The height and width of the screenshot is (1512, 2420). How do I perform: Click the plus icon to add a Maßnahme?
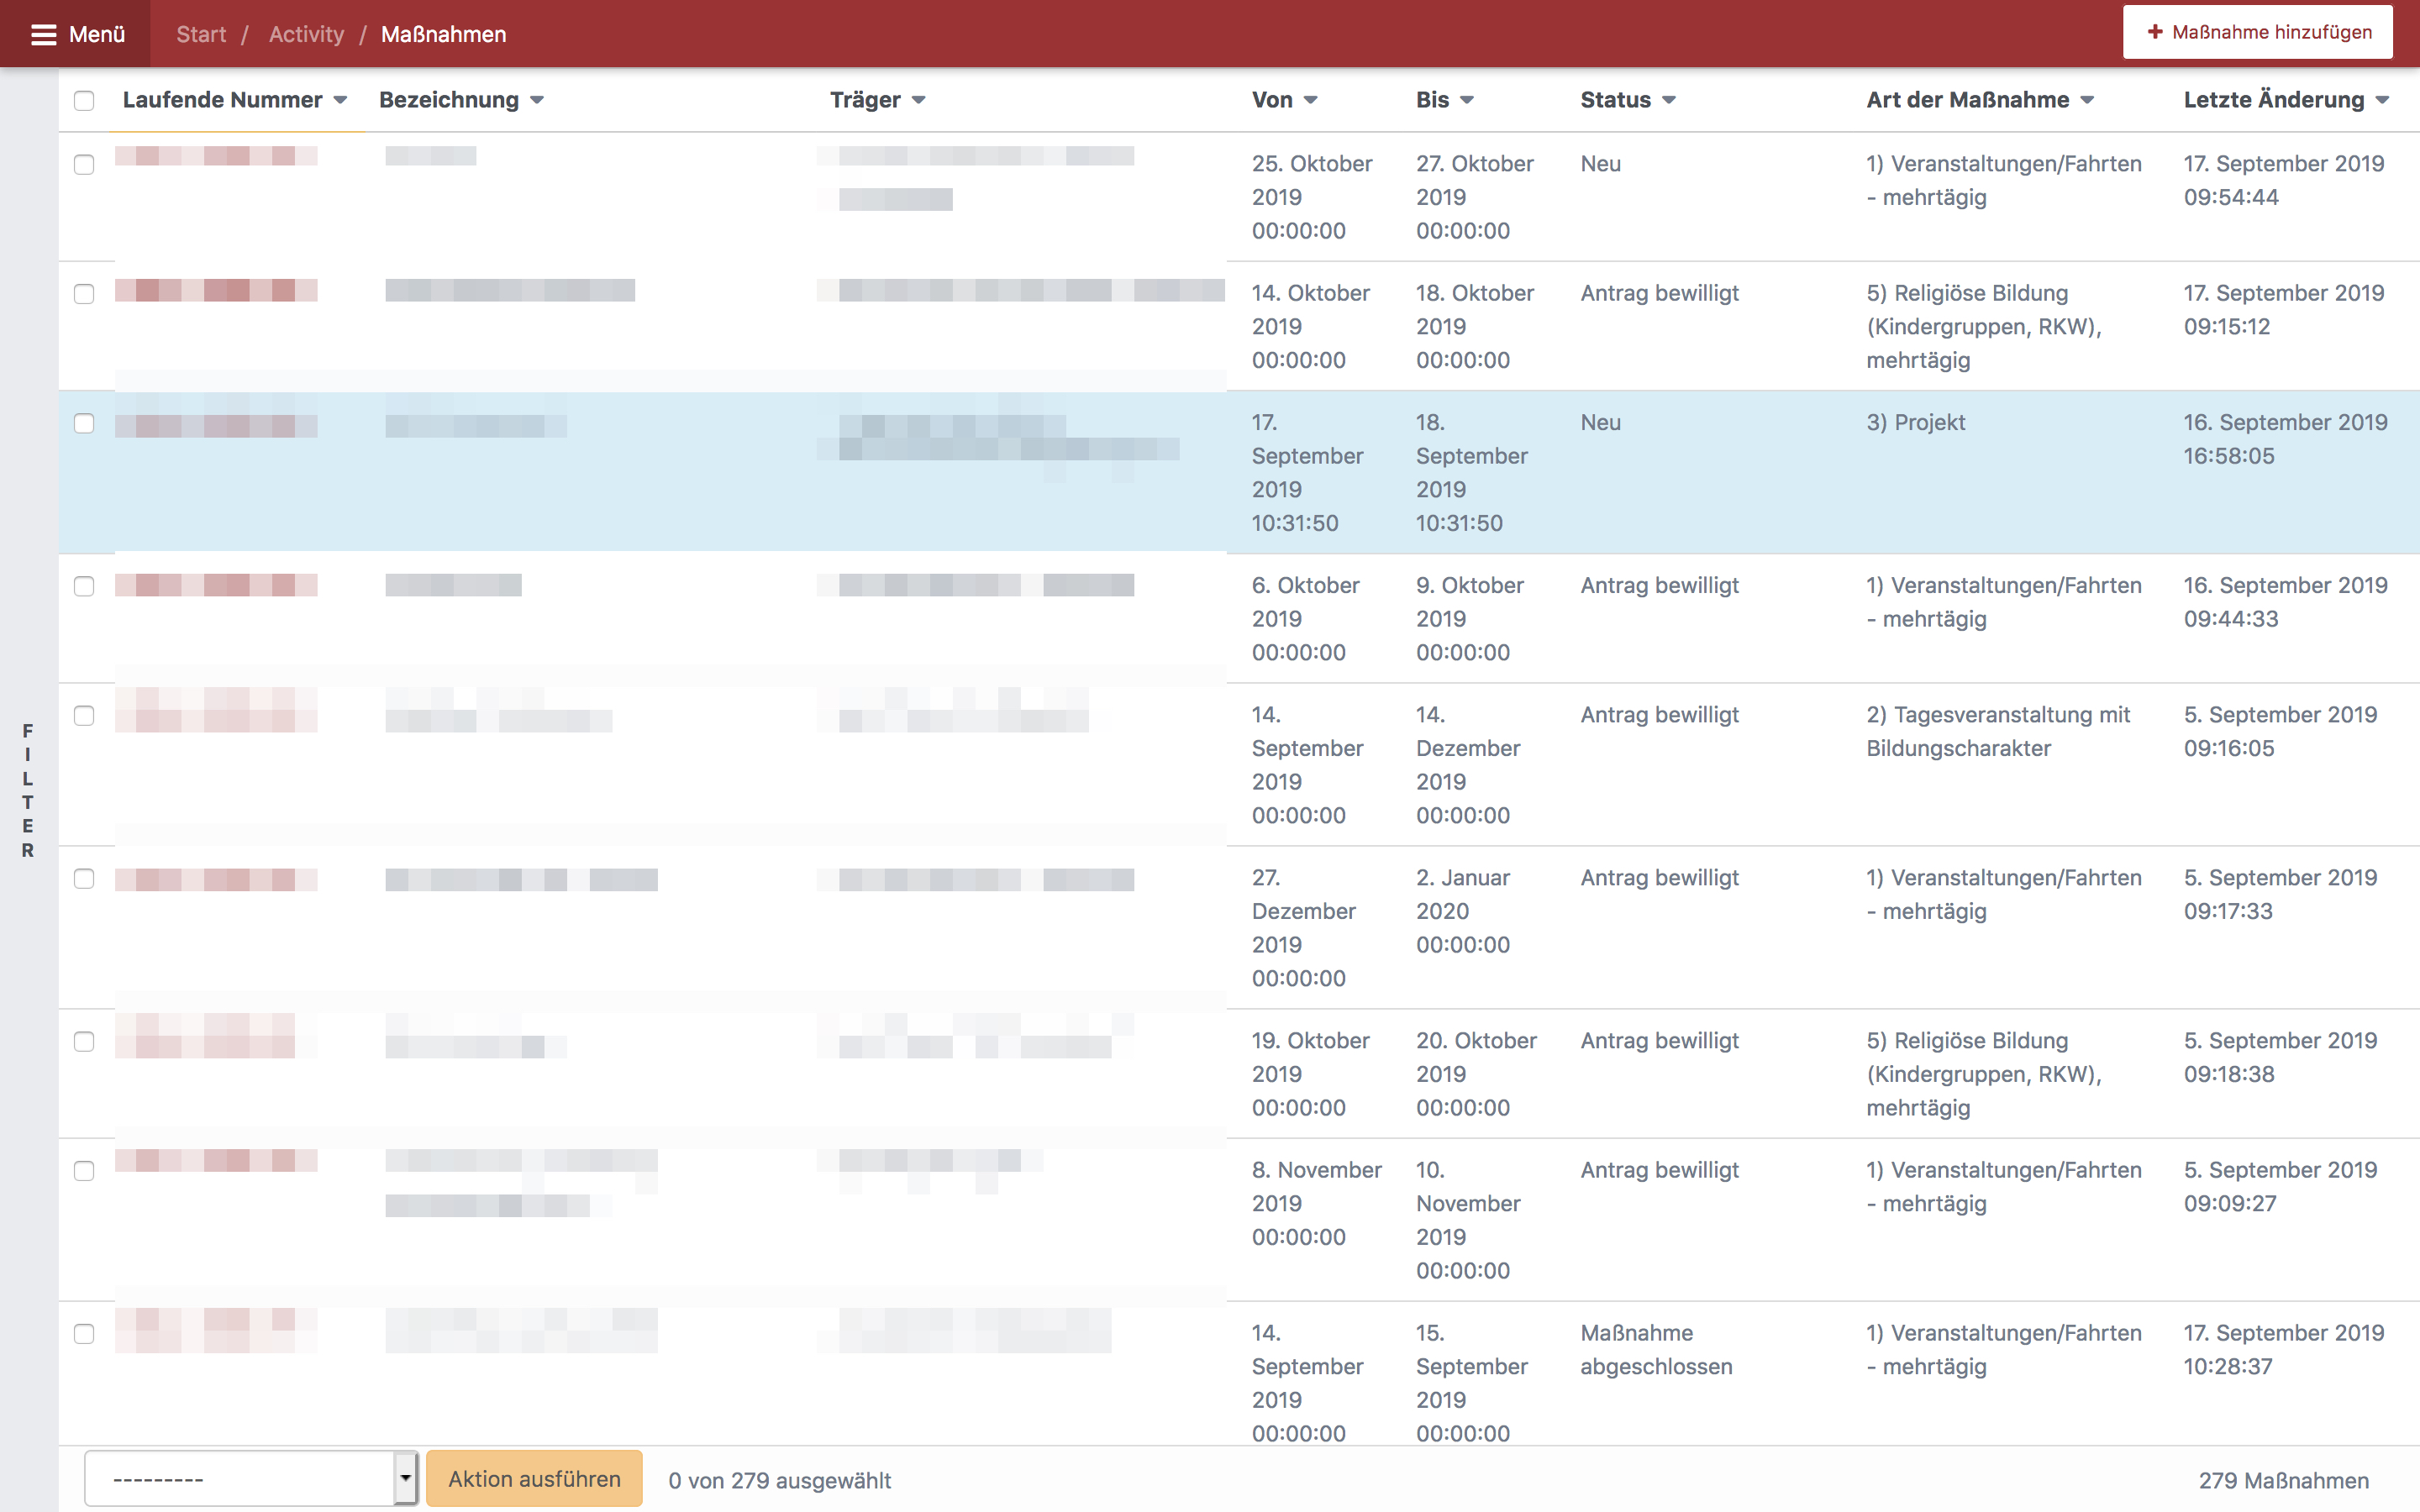pos(2156,31)
